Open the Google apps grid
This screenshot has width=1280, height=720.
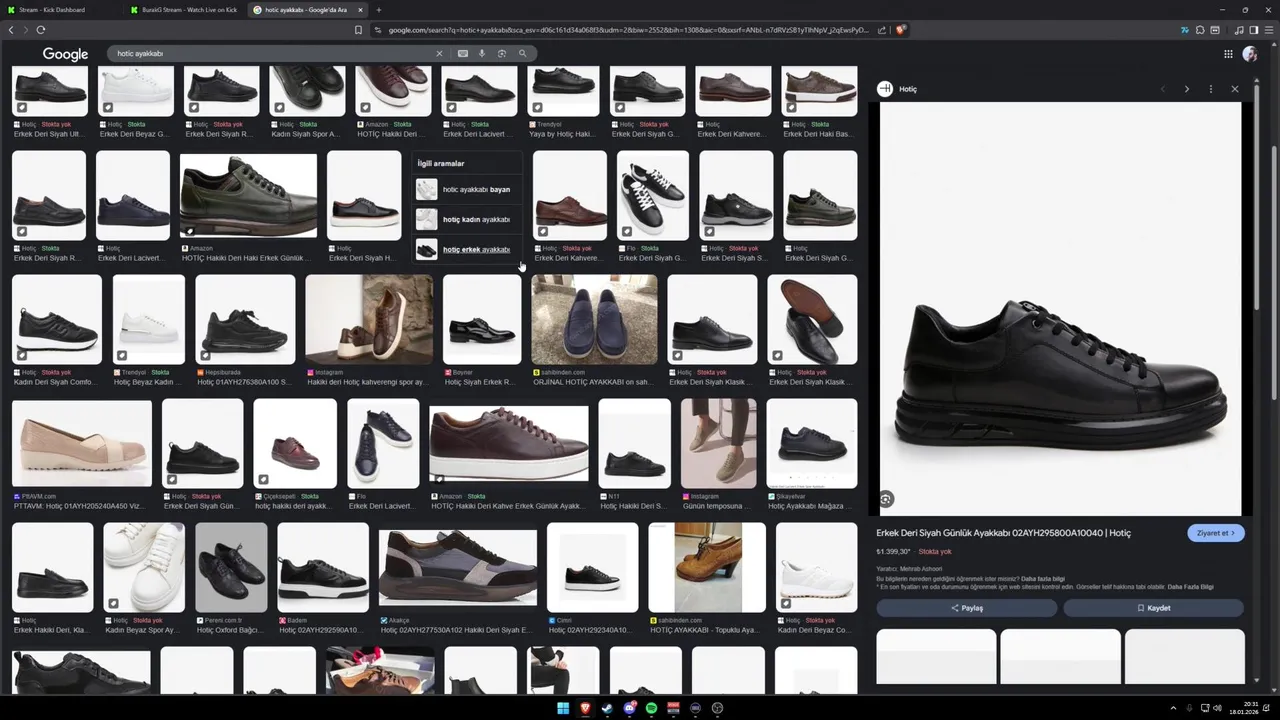click(x=1228, y=54)
